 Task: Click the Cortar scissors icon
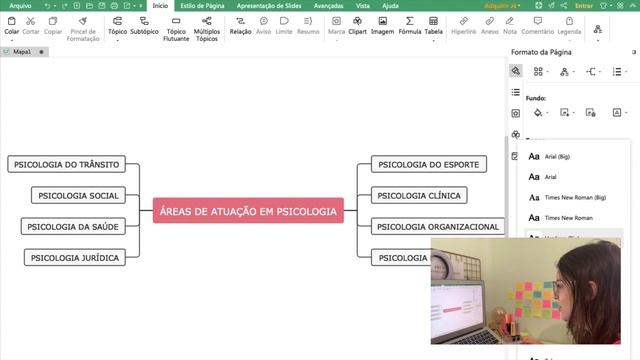point(30,21)
